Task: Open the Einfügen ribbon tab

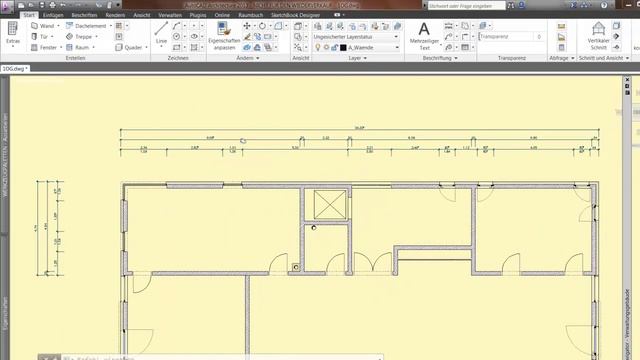Action: (x=53, y=15)
